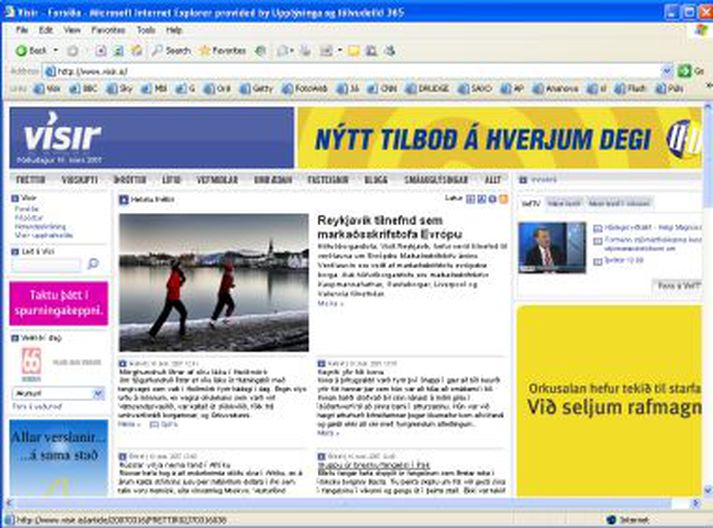713x528 pixels.
Task: Click the Windows flag logo in menu bar
Action: click(703, 30)
